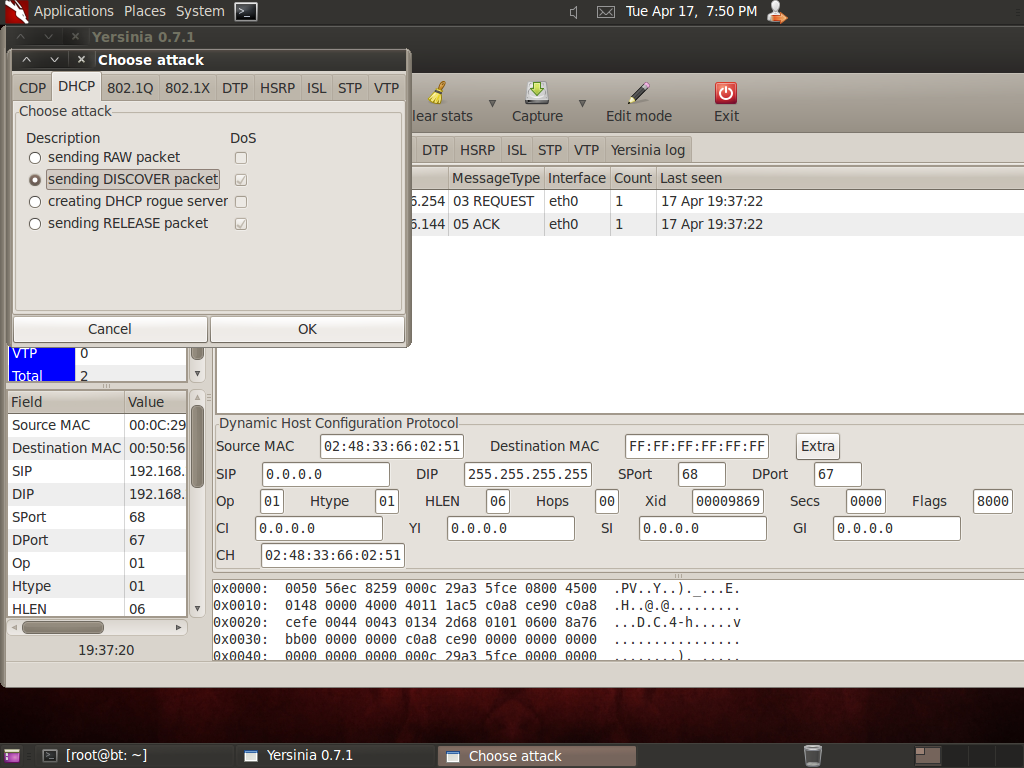Toggle DoS checkbox for sending RELEASE packet
The width and height of the screenshot is (1024, 768).
click(241, 224)
